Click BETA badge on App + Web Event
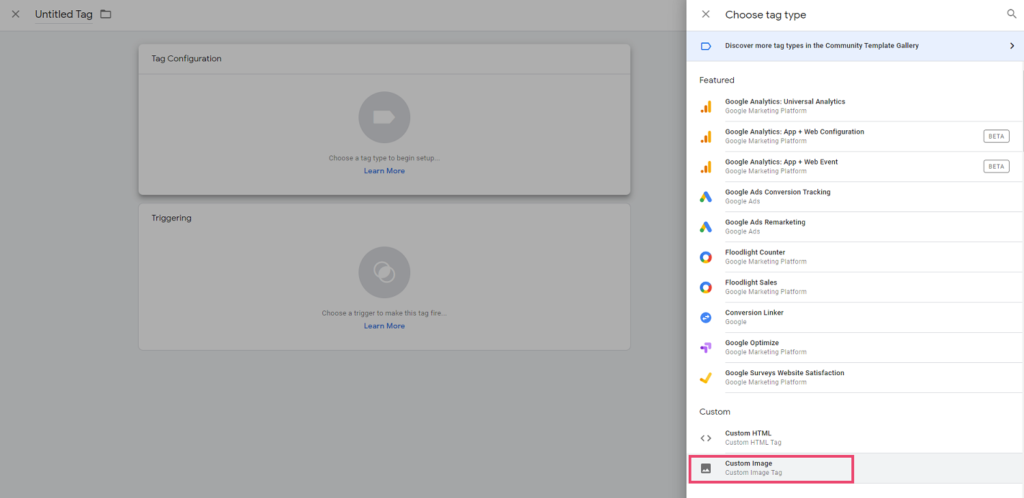This screenshot has width=1024, height=498. 996,166
